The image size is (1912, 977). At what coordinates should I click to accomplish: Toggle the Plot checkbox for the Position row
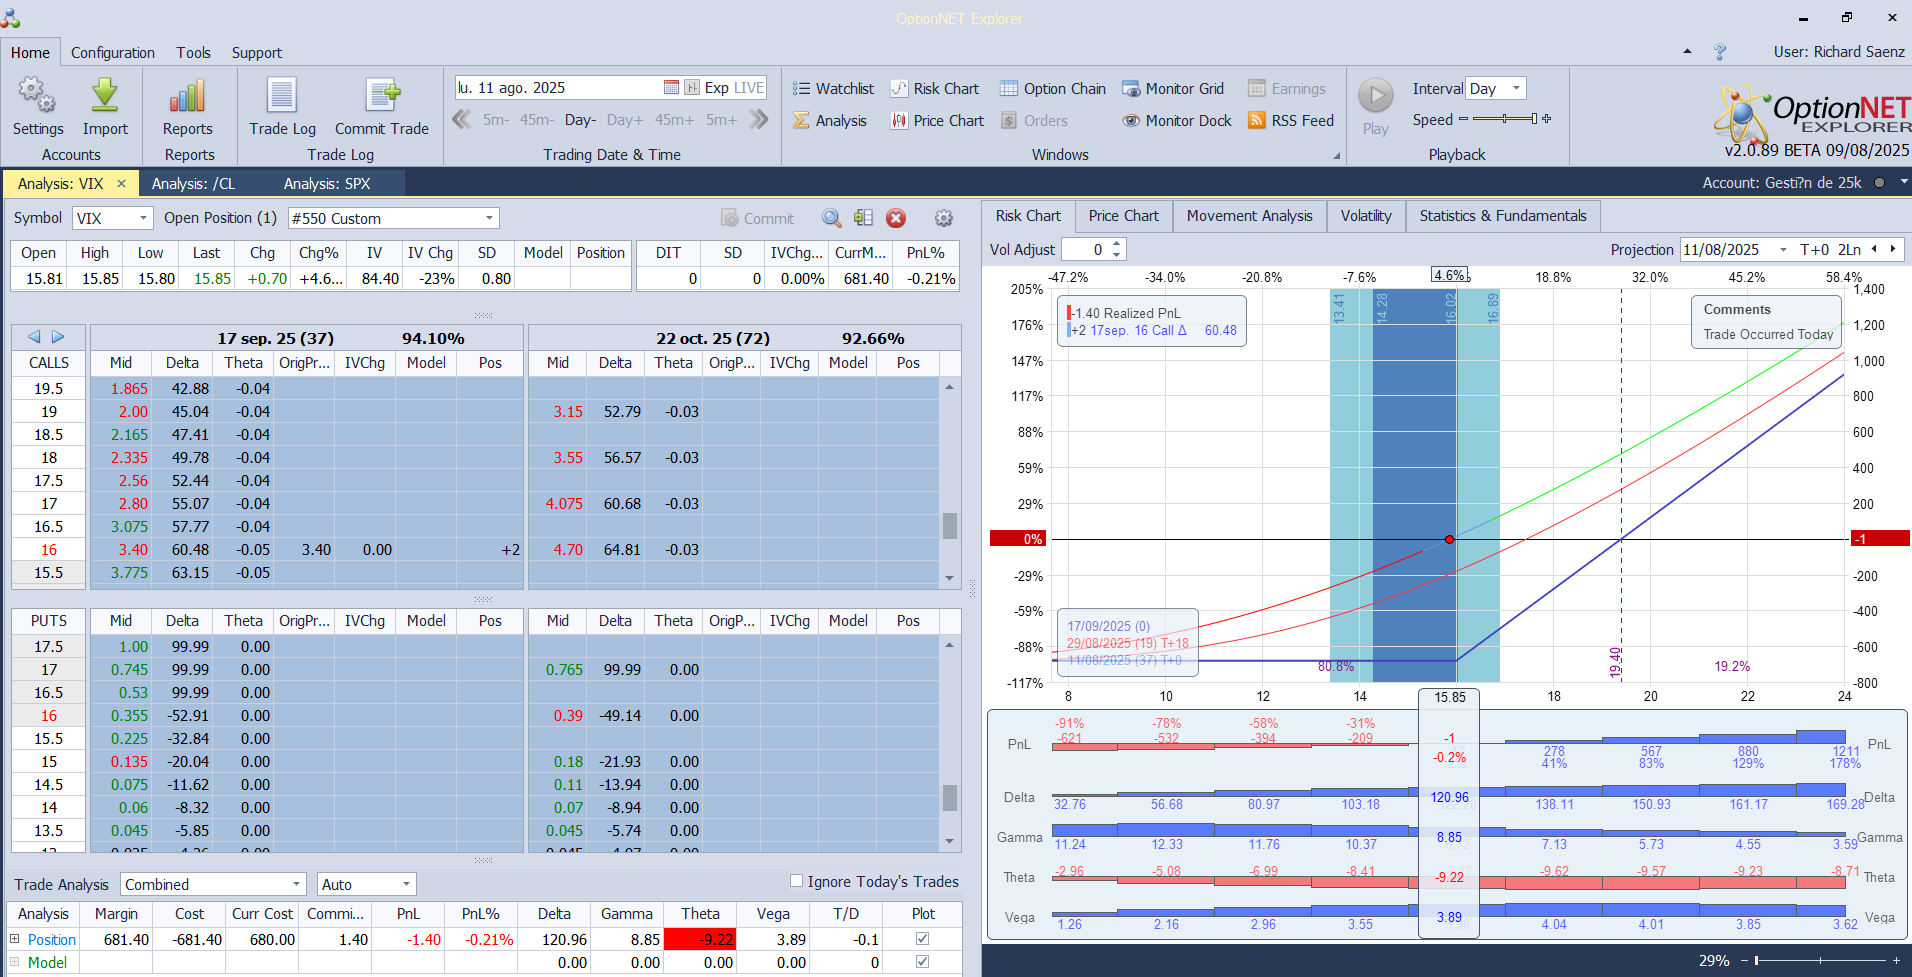[923, 939]
